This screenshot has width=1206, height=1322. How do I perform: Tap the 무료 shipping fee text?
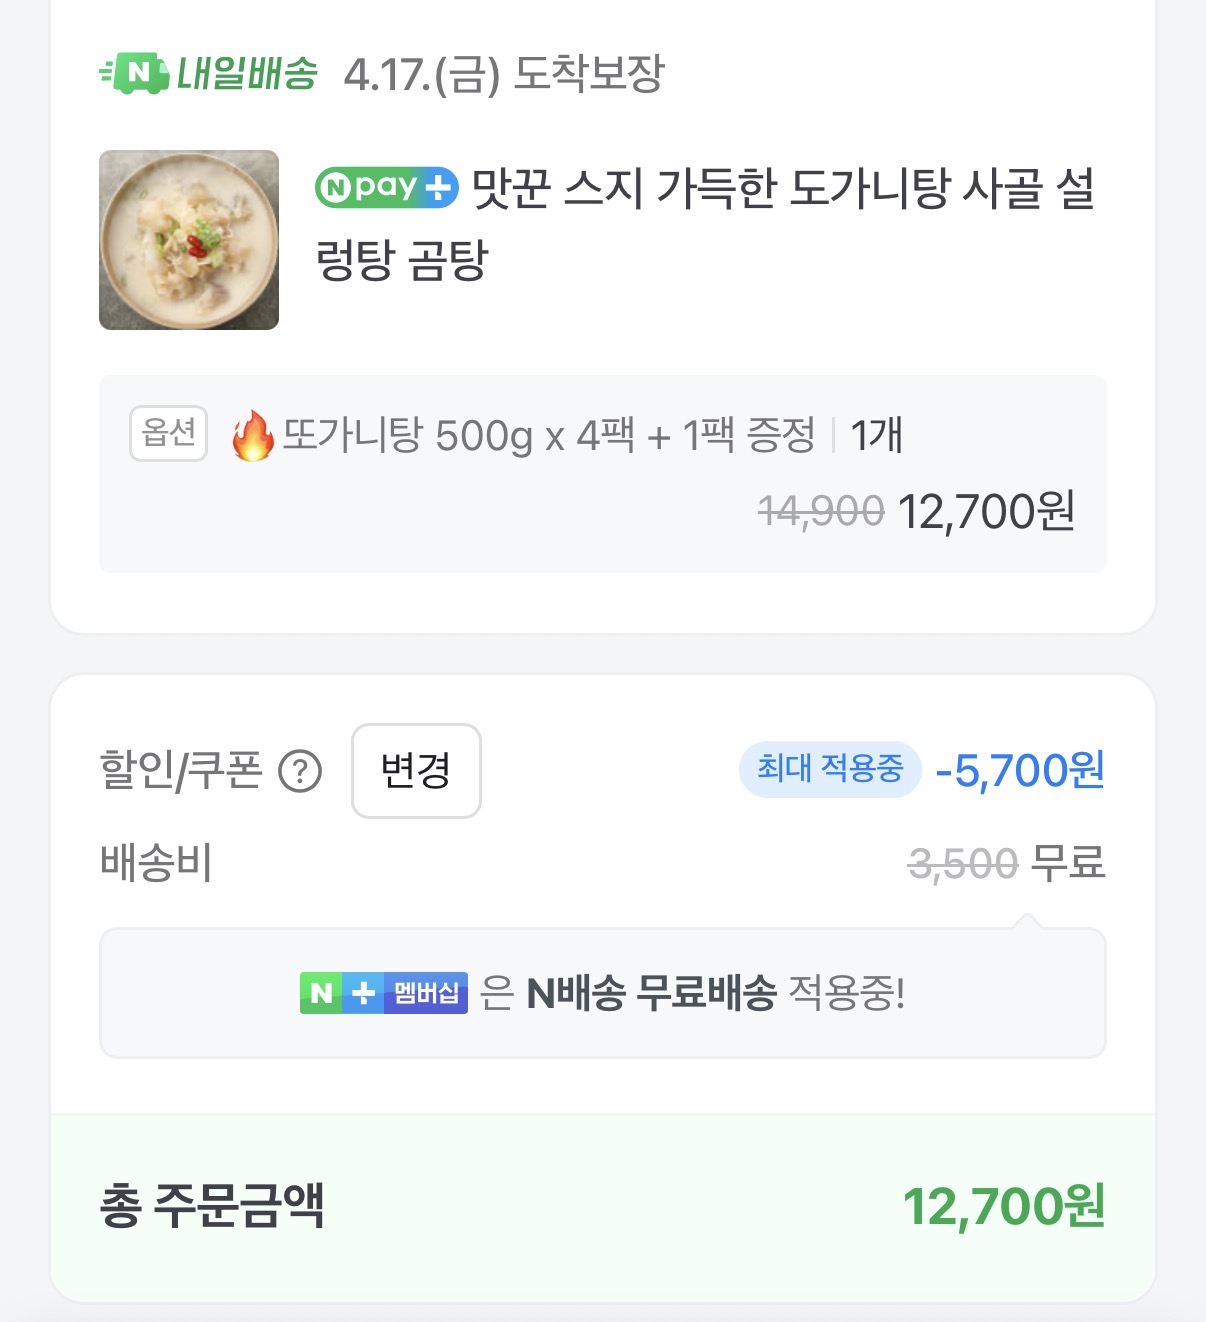tap(1068, 862)
